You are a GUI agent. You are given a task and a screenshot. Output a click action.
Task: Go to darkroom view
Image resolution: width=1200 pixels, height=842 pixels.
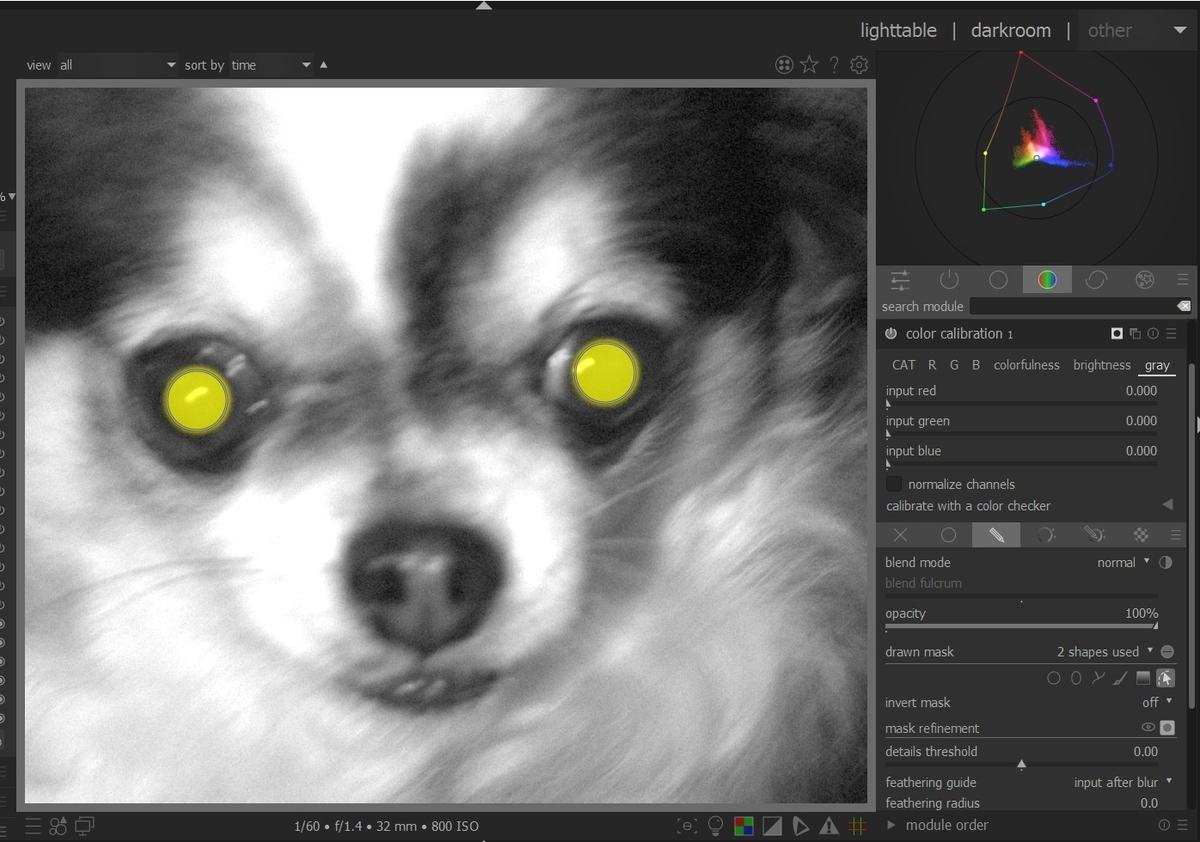click(1011, 30)
